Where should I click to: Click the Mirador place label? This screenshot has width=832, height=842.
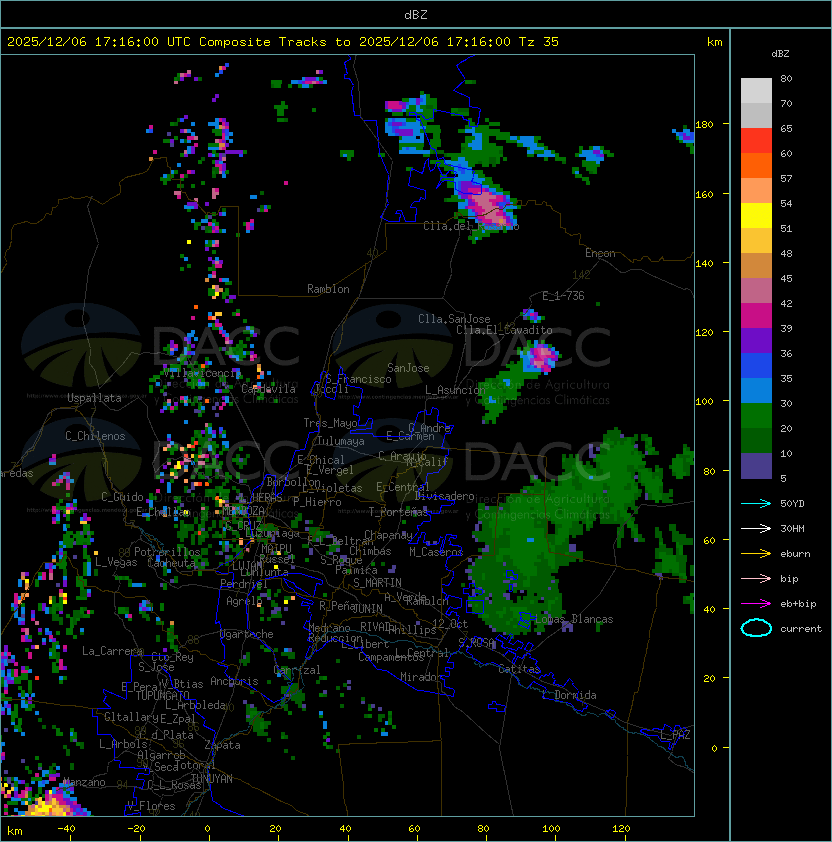point(421,677)
